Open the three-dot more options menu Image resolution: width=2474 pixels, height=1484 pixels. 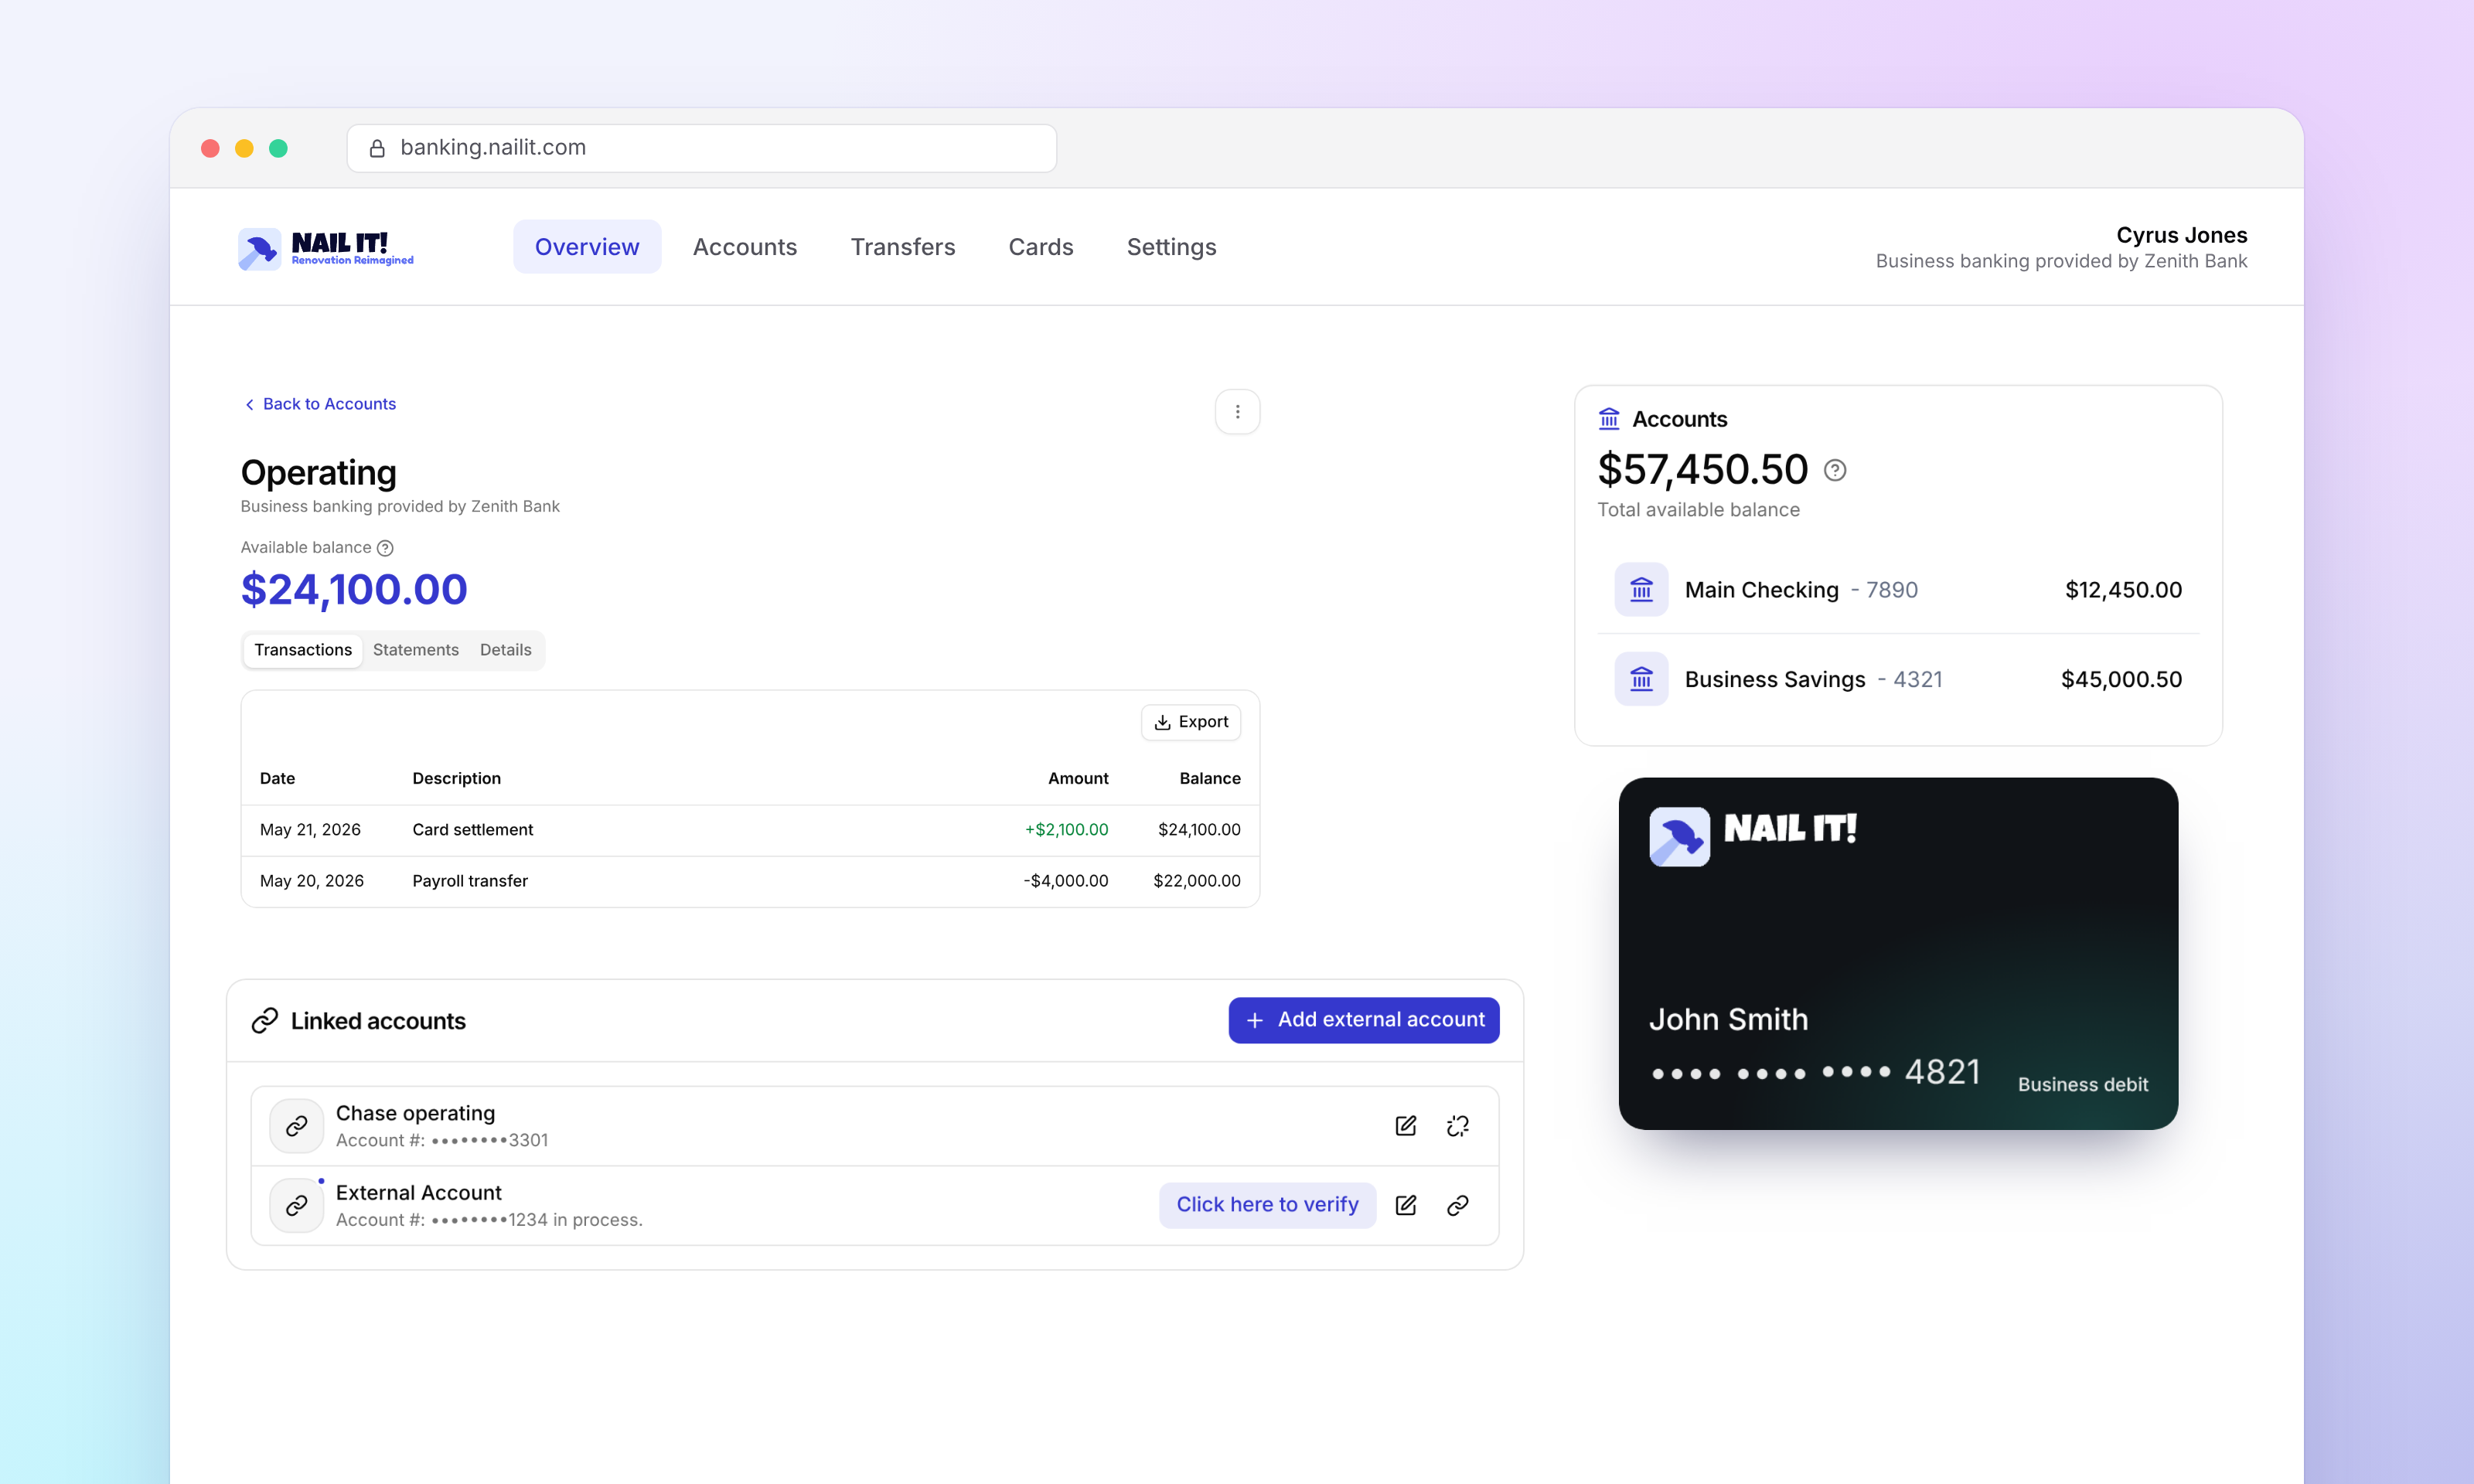point(1237,412)
